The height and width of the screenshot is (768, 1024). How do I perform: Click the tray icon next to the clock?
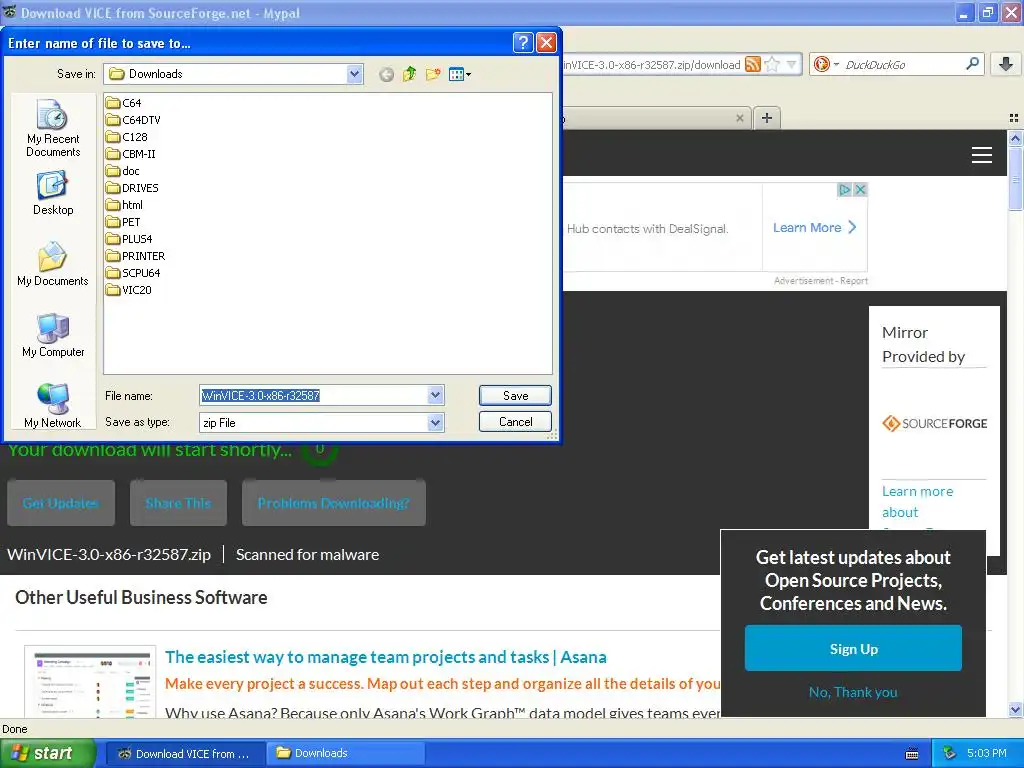950,753
